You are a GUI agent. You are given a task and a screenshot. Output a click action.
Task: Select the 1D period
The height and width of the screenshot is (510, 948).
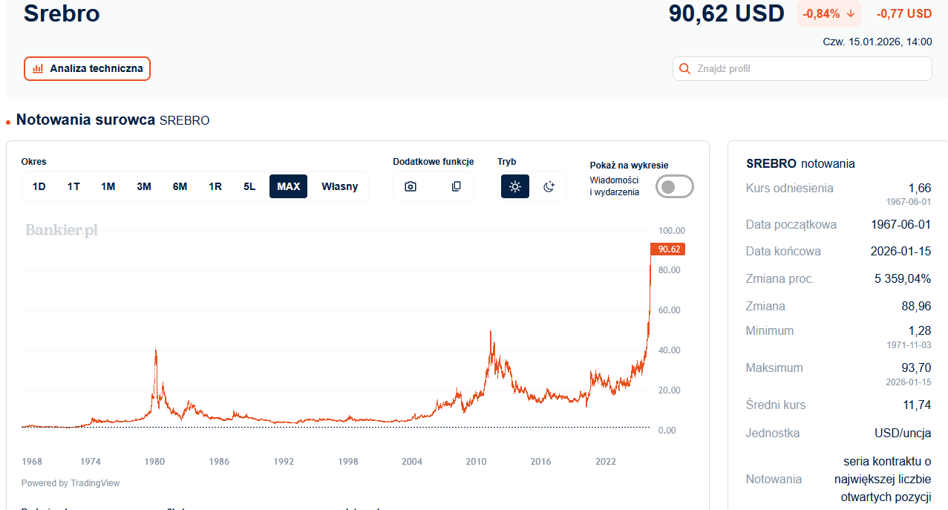39,186
